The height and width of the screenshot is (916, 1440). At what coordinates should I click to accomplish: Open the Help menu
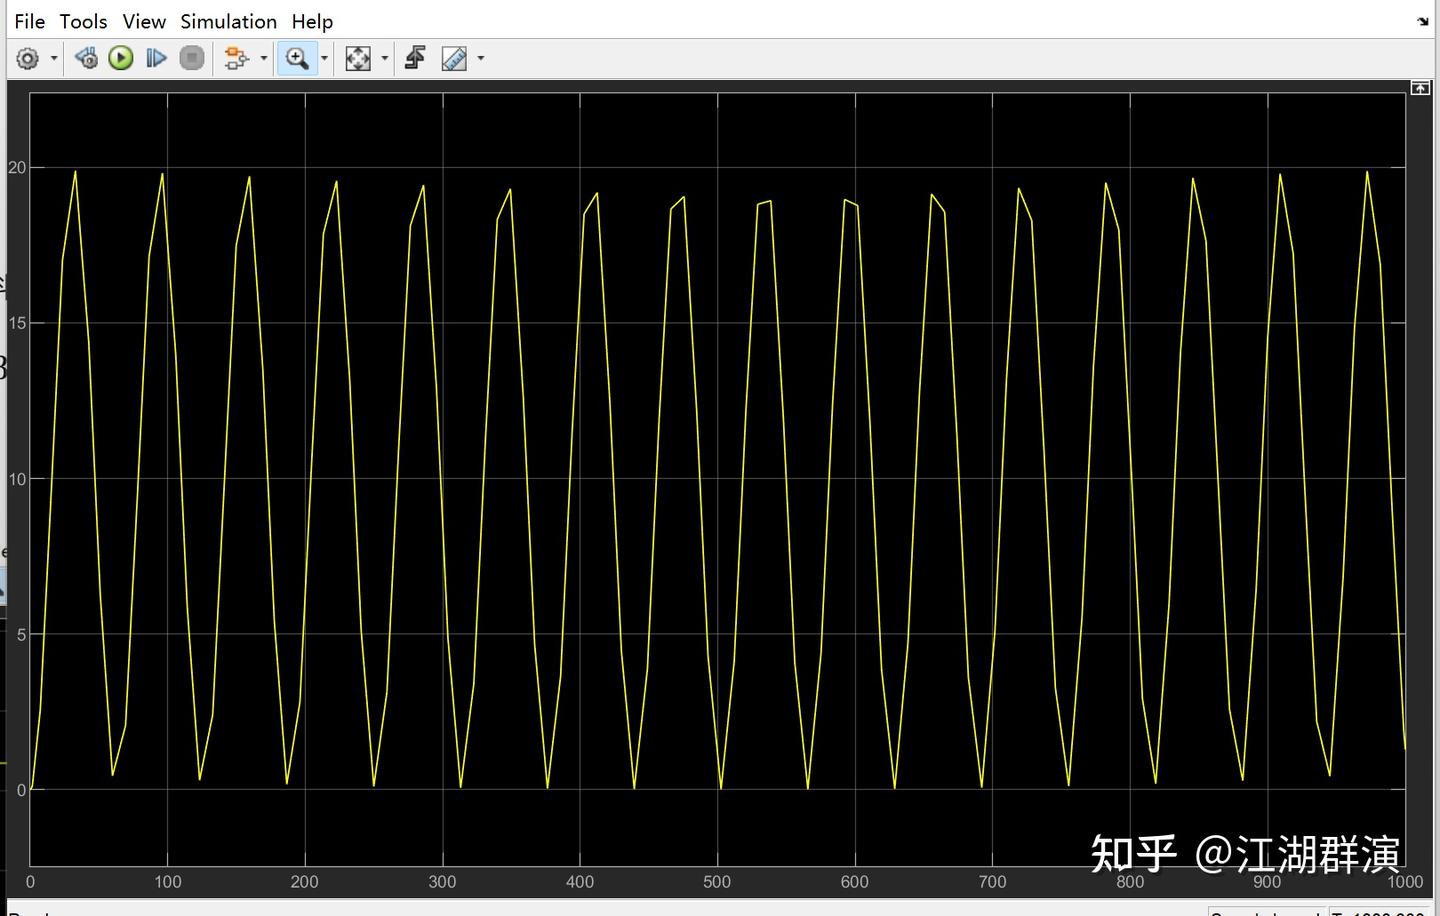point(312,21)
